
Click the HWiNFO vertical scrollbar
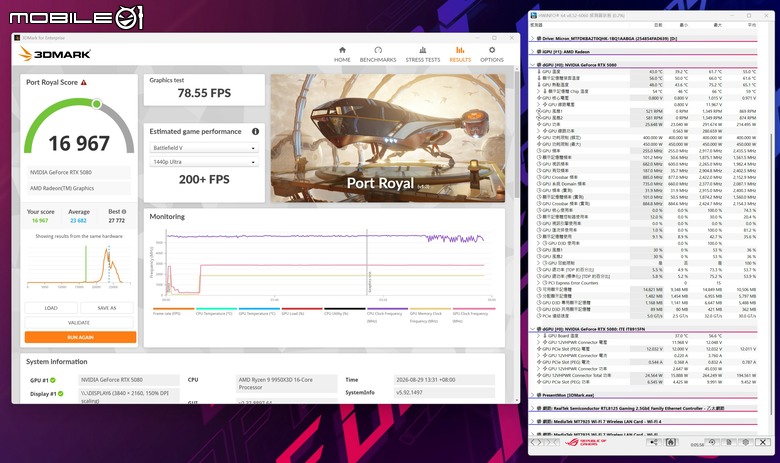[771, 274]
